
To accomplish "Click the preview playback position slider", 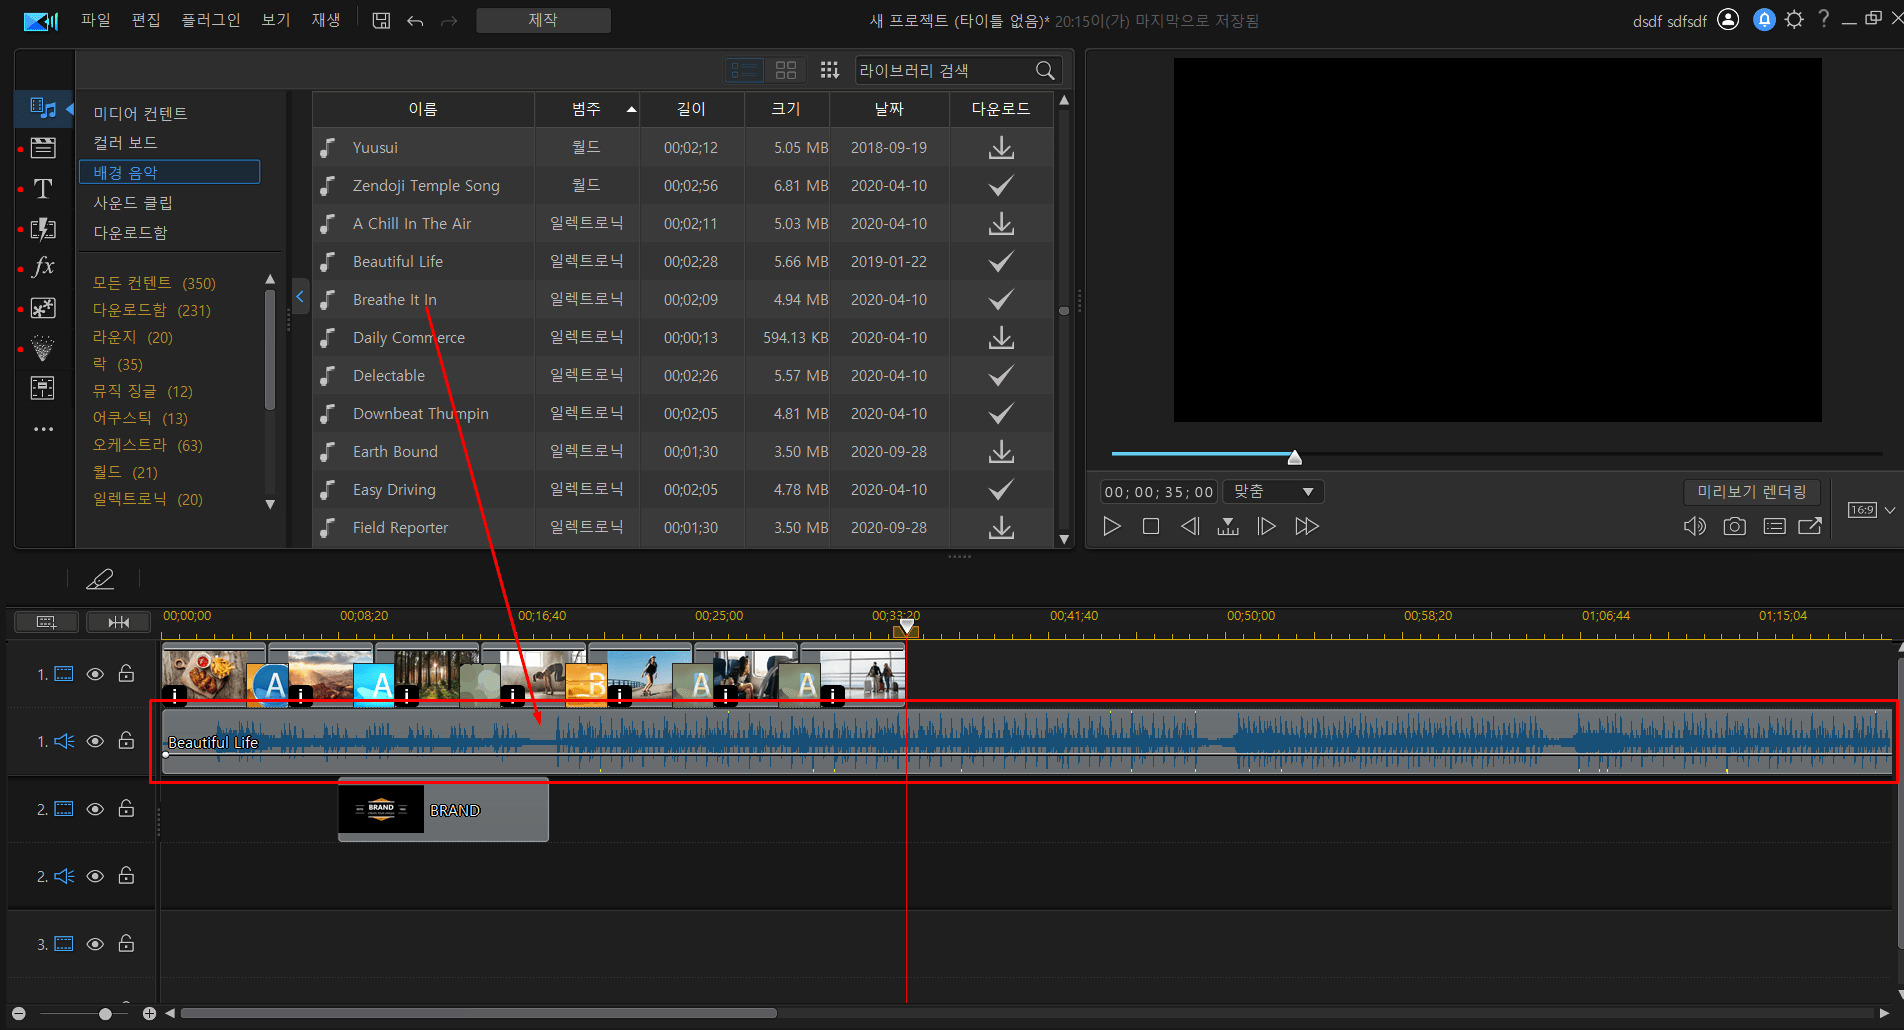I will (1294, 457).
